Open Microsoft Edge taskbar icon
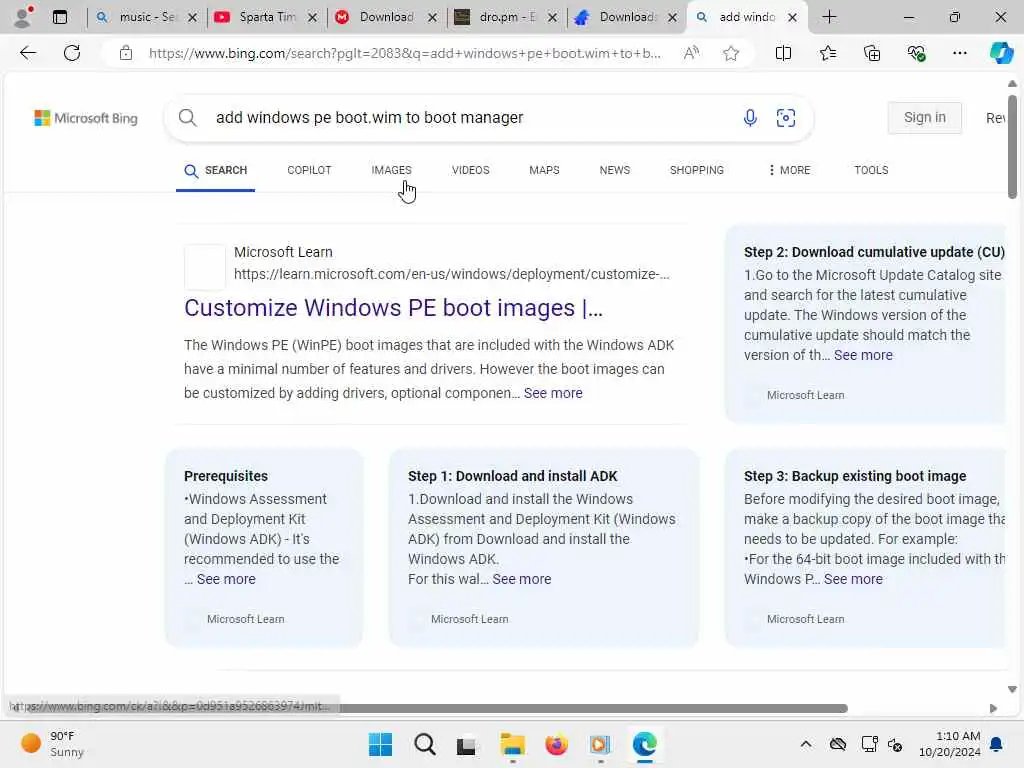 [x=644, y=744]
